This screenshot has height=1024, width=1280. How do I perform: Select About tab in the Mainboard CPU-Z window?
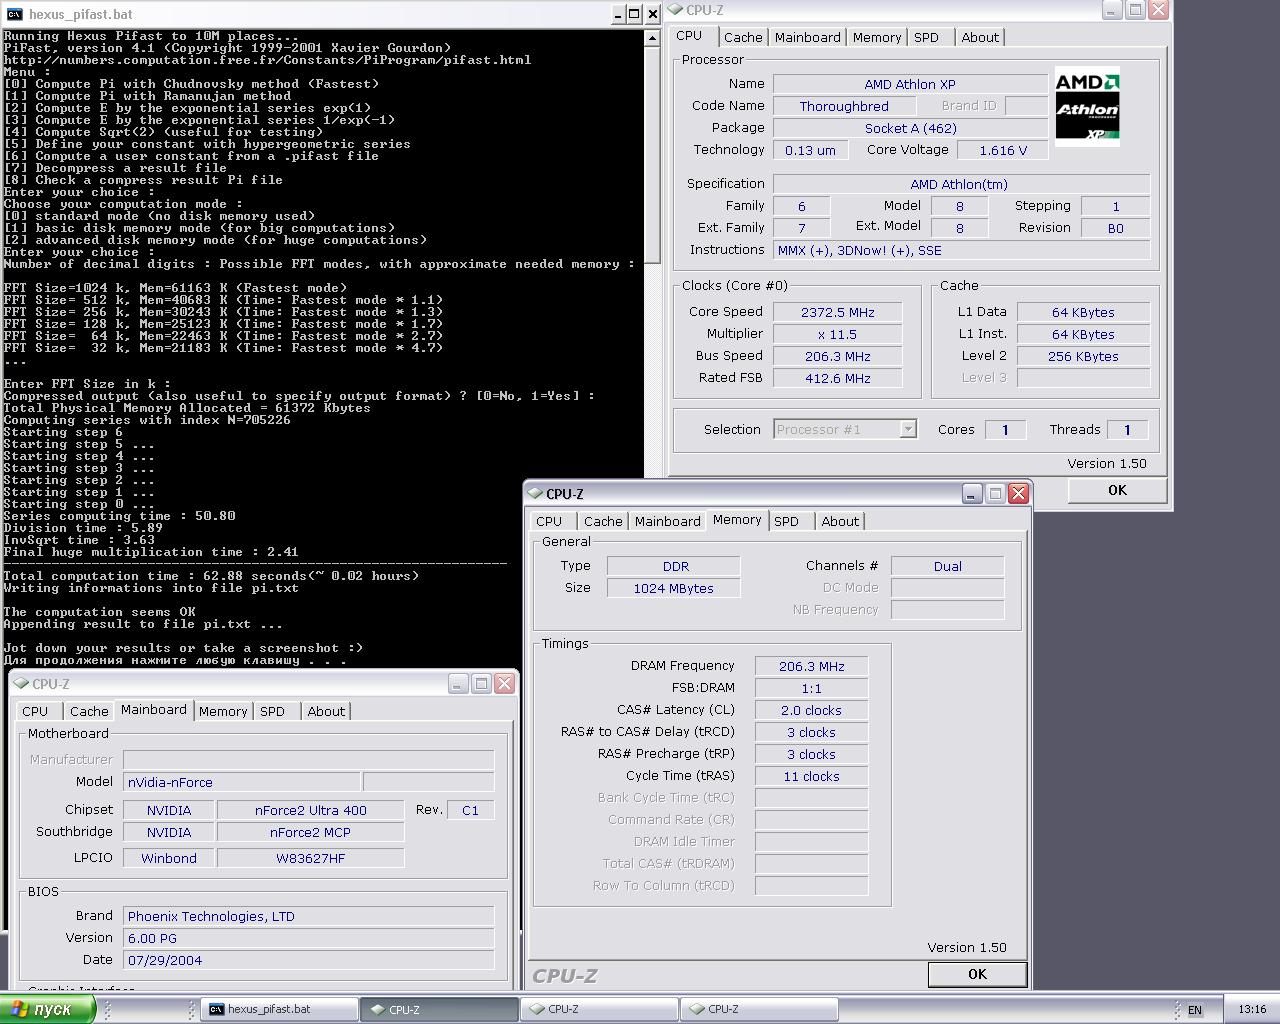tap(326, 711)
